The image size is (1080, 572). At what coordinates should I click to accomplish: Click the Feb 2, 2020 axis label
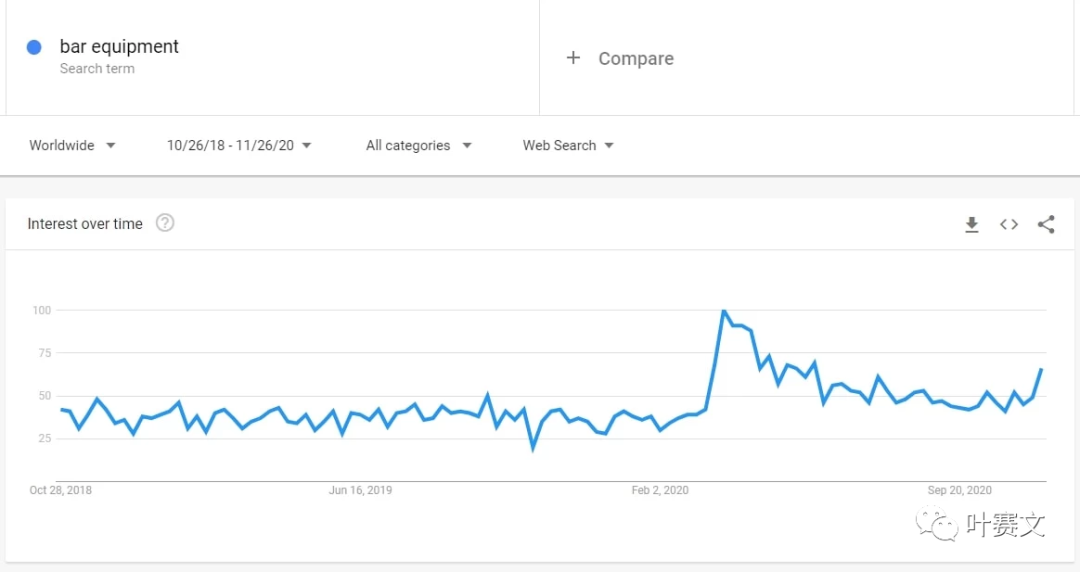(x=660, y=490)
